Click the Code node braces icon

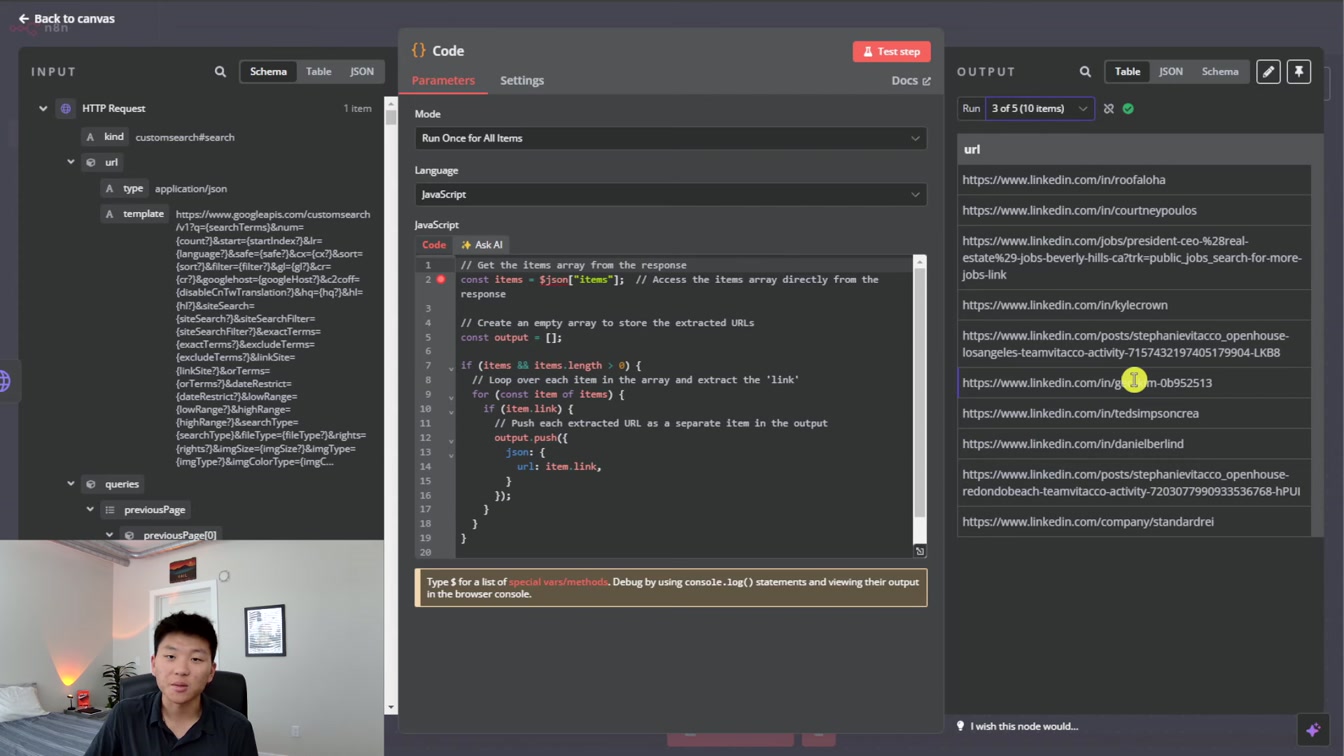click(419, 50)
